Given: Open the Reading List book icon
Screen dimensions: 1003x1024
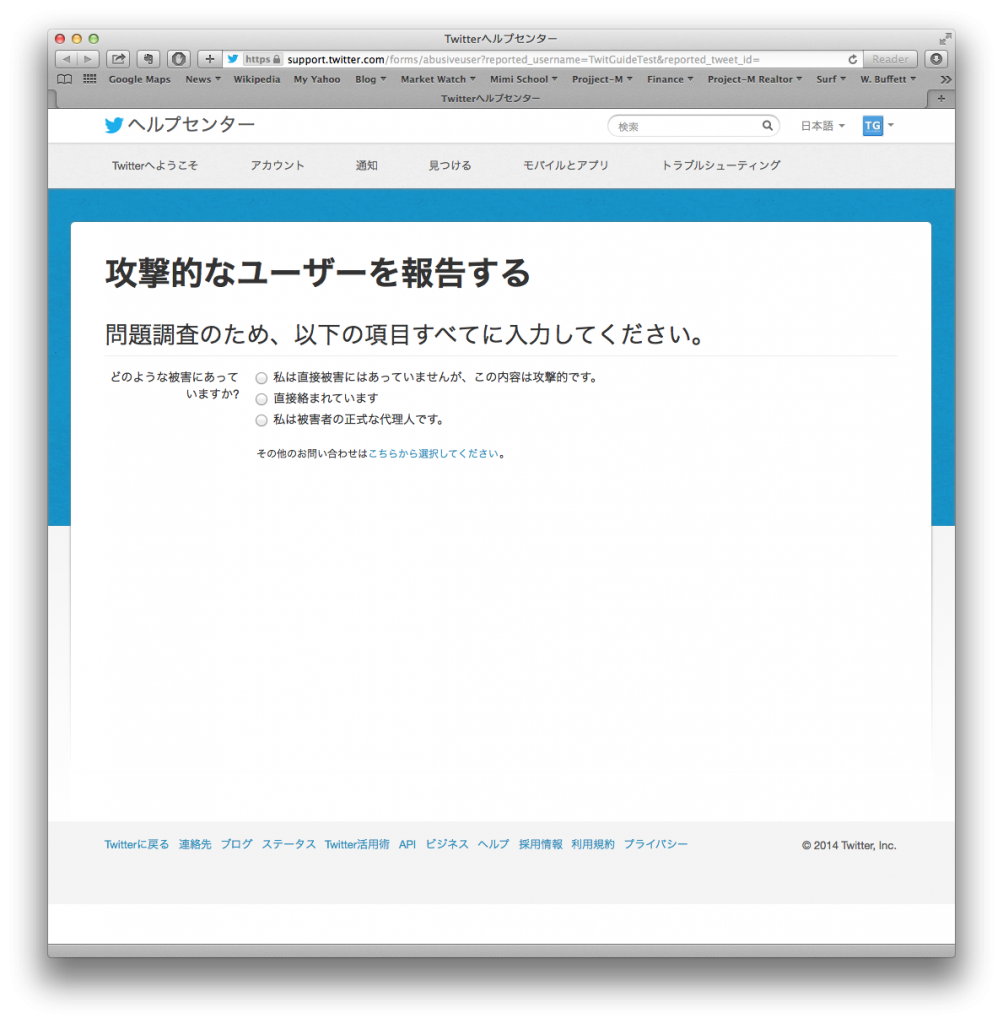Looking at the screenshot, I should (x=65, y=79).
